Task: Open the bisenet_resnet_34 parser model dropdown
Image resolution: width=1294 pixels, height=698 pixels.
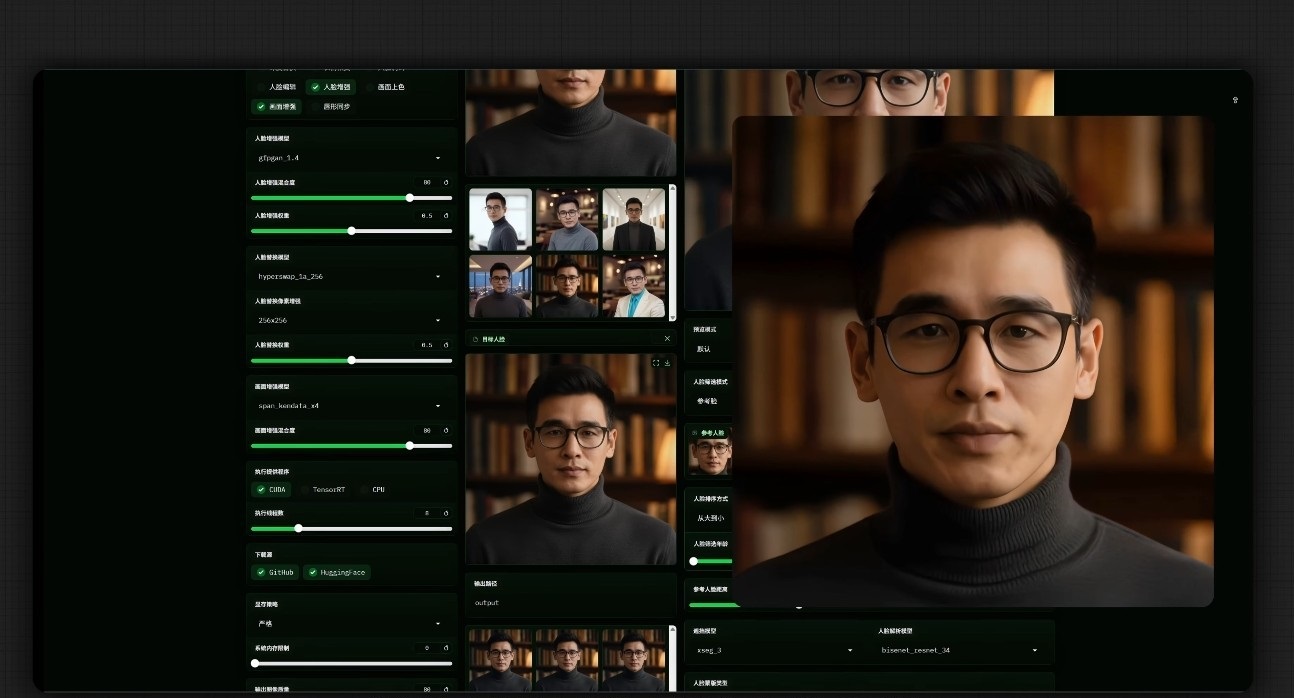Action: (x=962, y=650)
